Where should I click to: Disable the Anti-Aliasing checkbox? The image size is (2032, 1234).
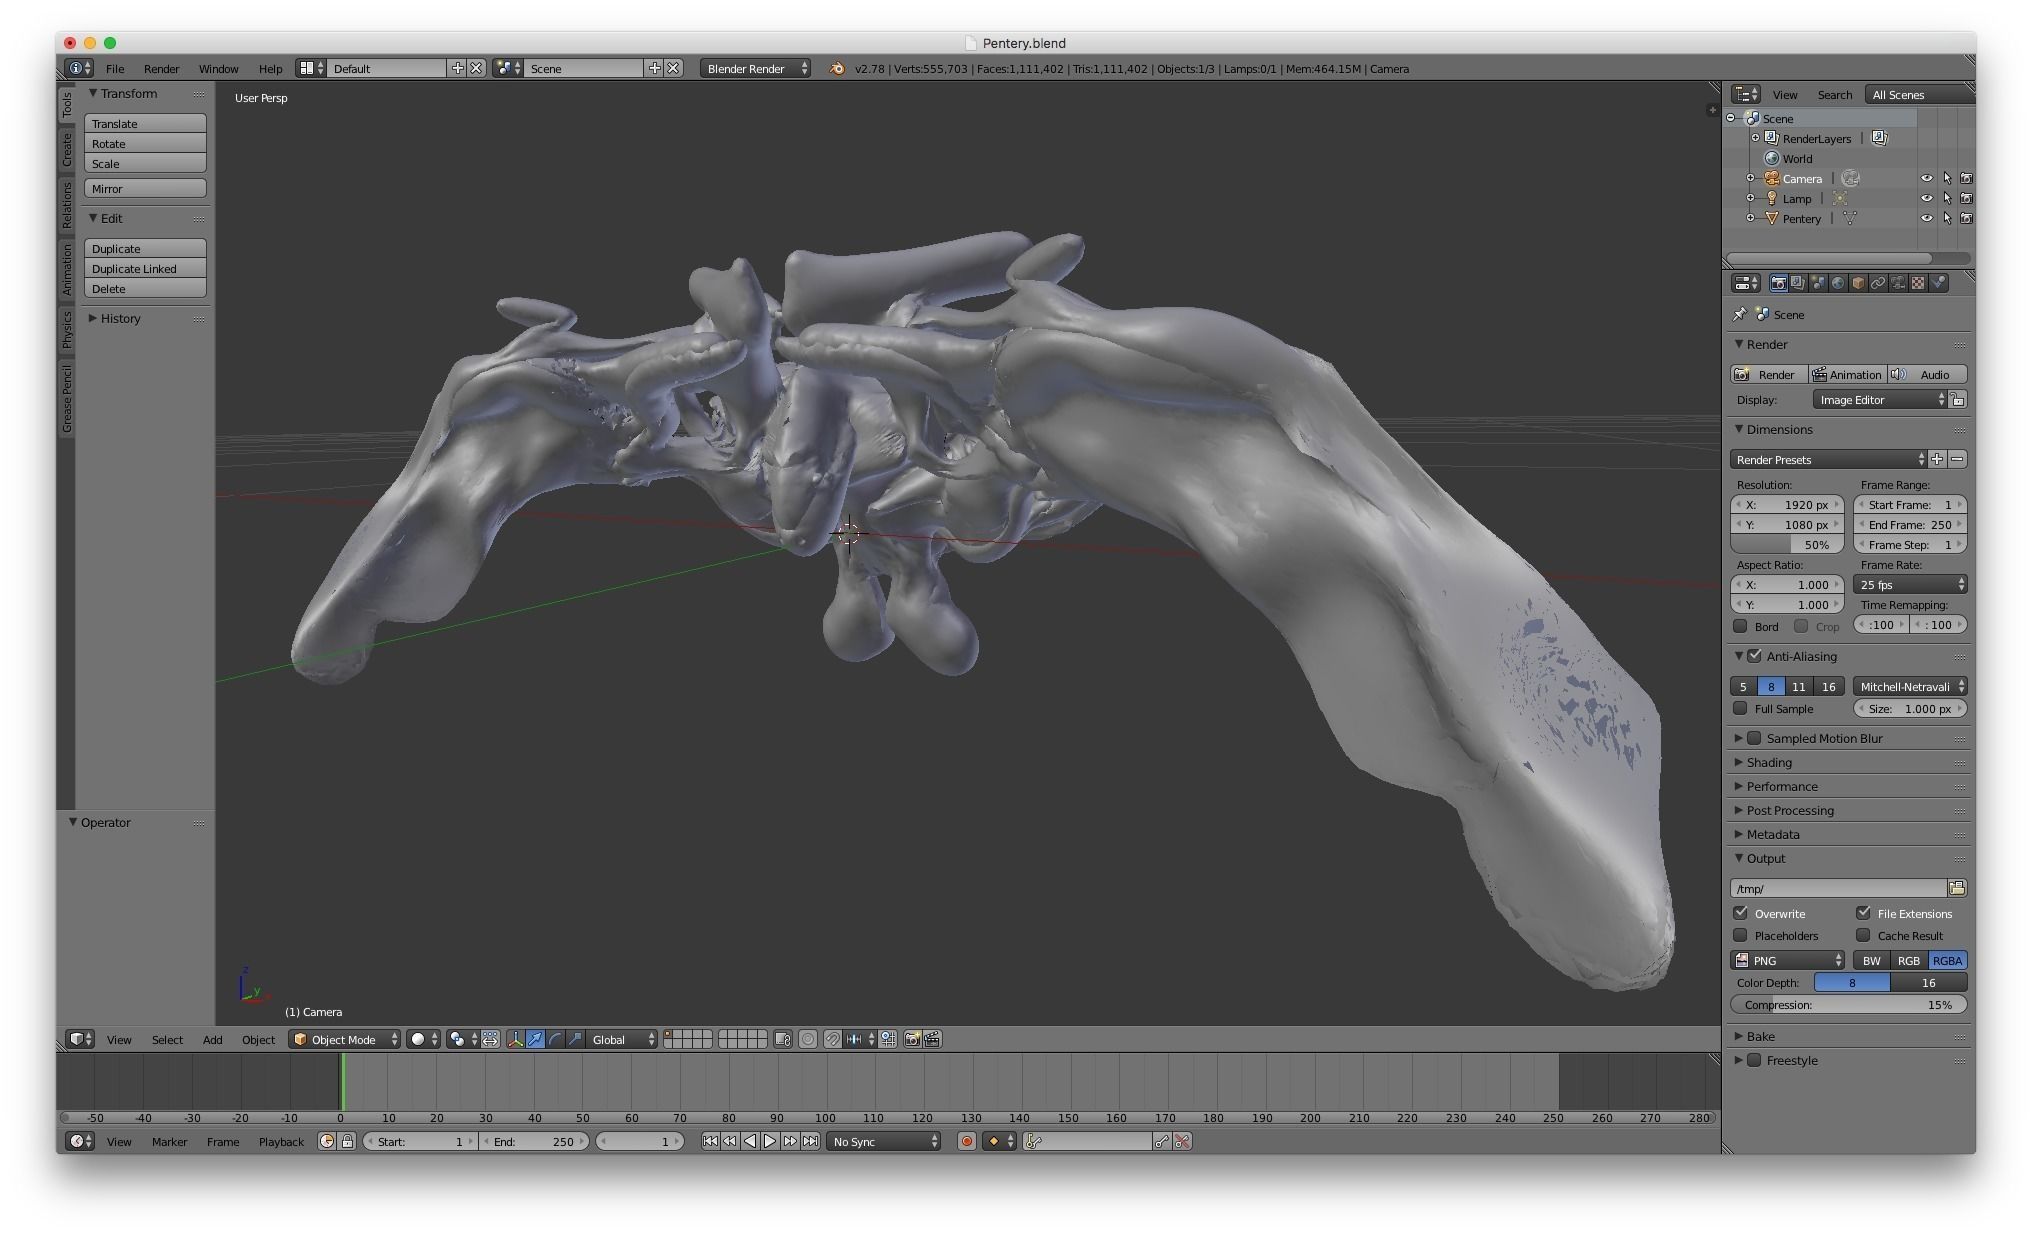click(1754, 656)
